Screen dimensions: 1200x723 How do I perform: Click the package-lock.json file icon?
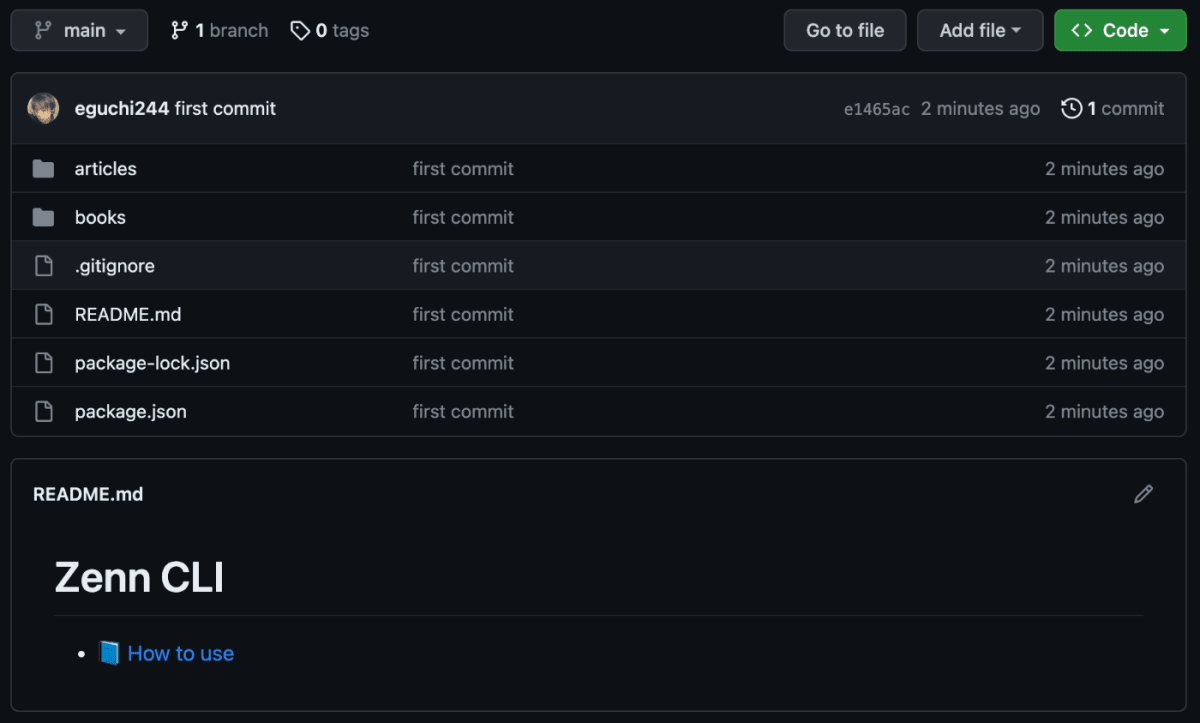point(43,363)
